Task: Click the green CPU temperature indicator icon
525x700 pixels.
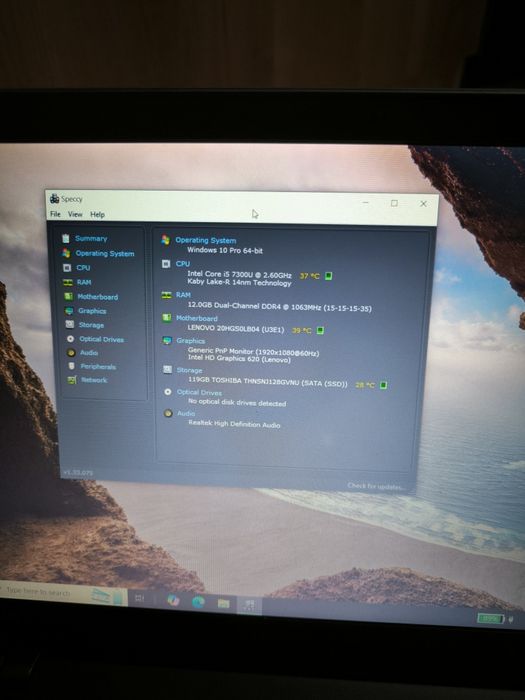Action: 329,276
